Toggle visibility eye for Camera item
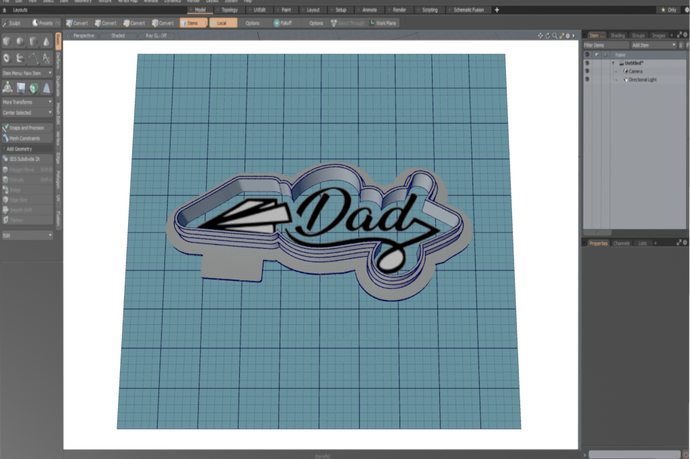The height and width of the screenshot is (459, 690). (588, 71)
